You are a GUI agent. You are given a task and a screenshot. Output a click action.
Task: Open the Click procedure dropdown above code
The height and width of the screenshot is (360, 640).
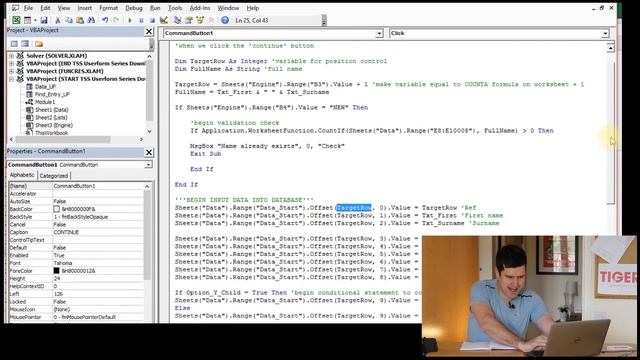click(605, 33)
